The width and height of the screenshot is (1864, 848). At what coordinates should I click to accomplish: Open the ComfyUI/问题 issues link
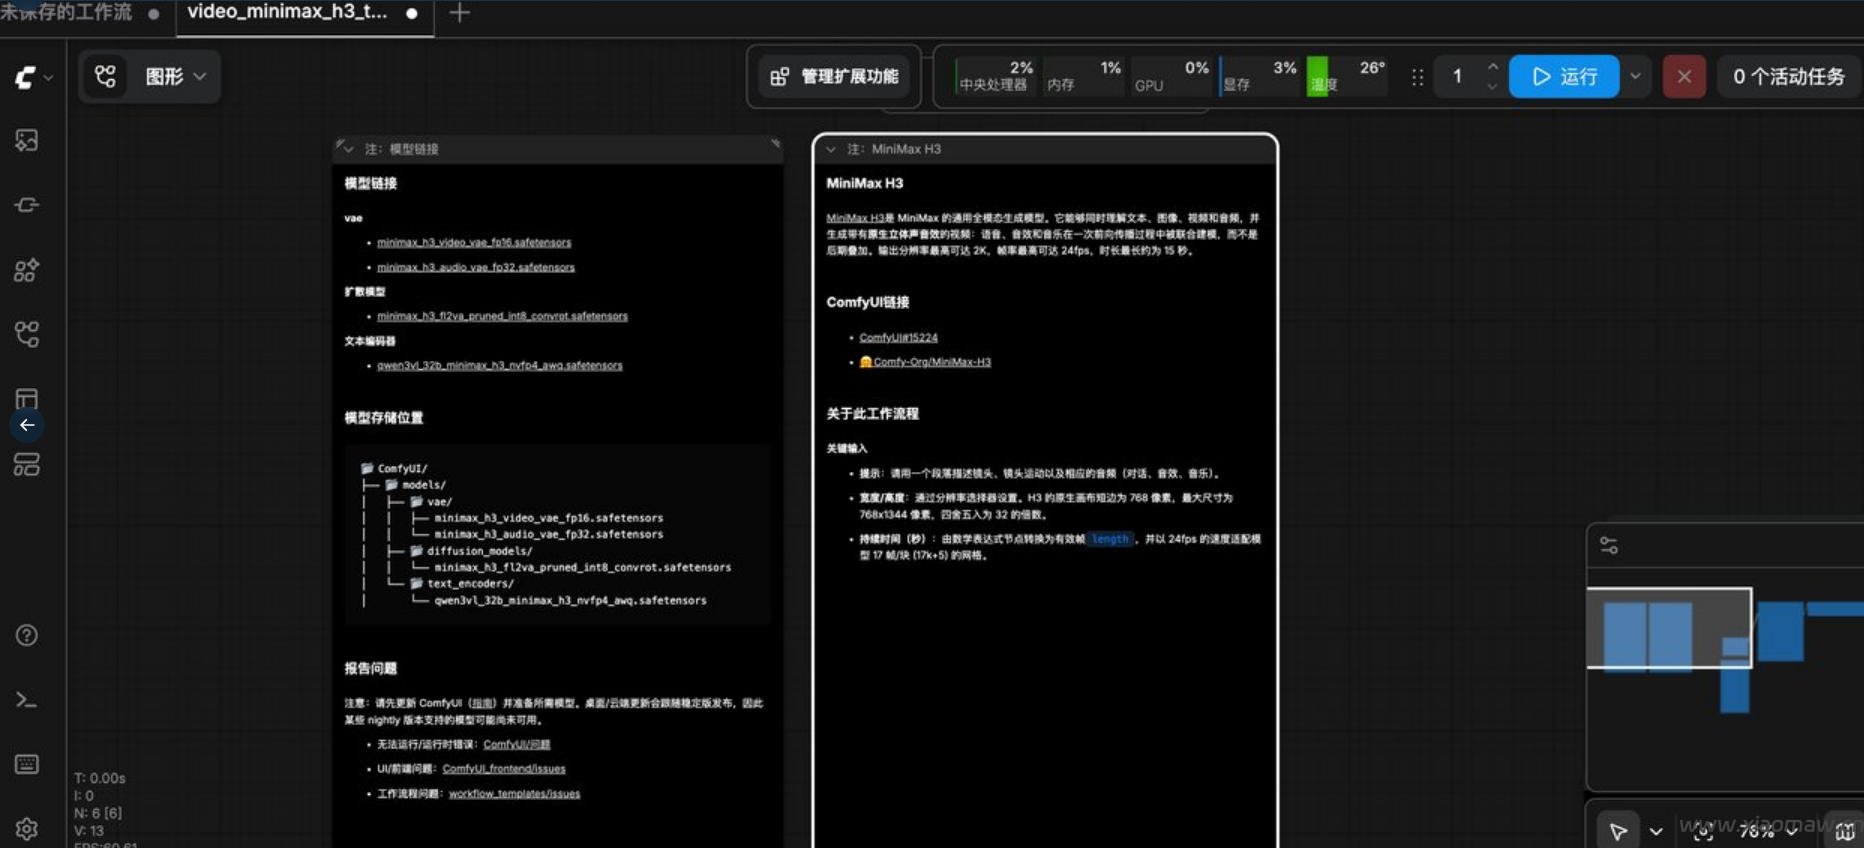(x=517, y=744)
